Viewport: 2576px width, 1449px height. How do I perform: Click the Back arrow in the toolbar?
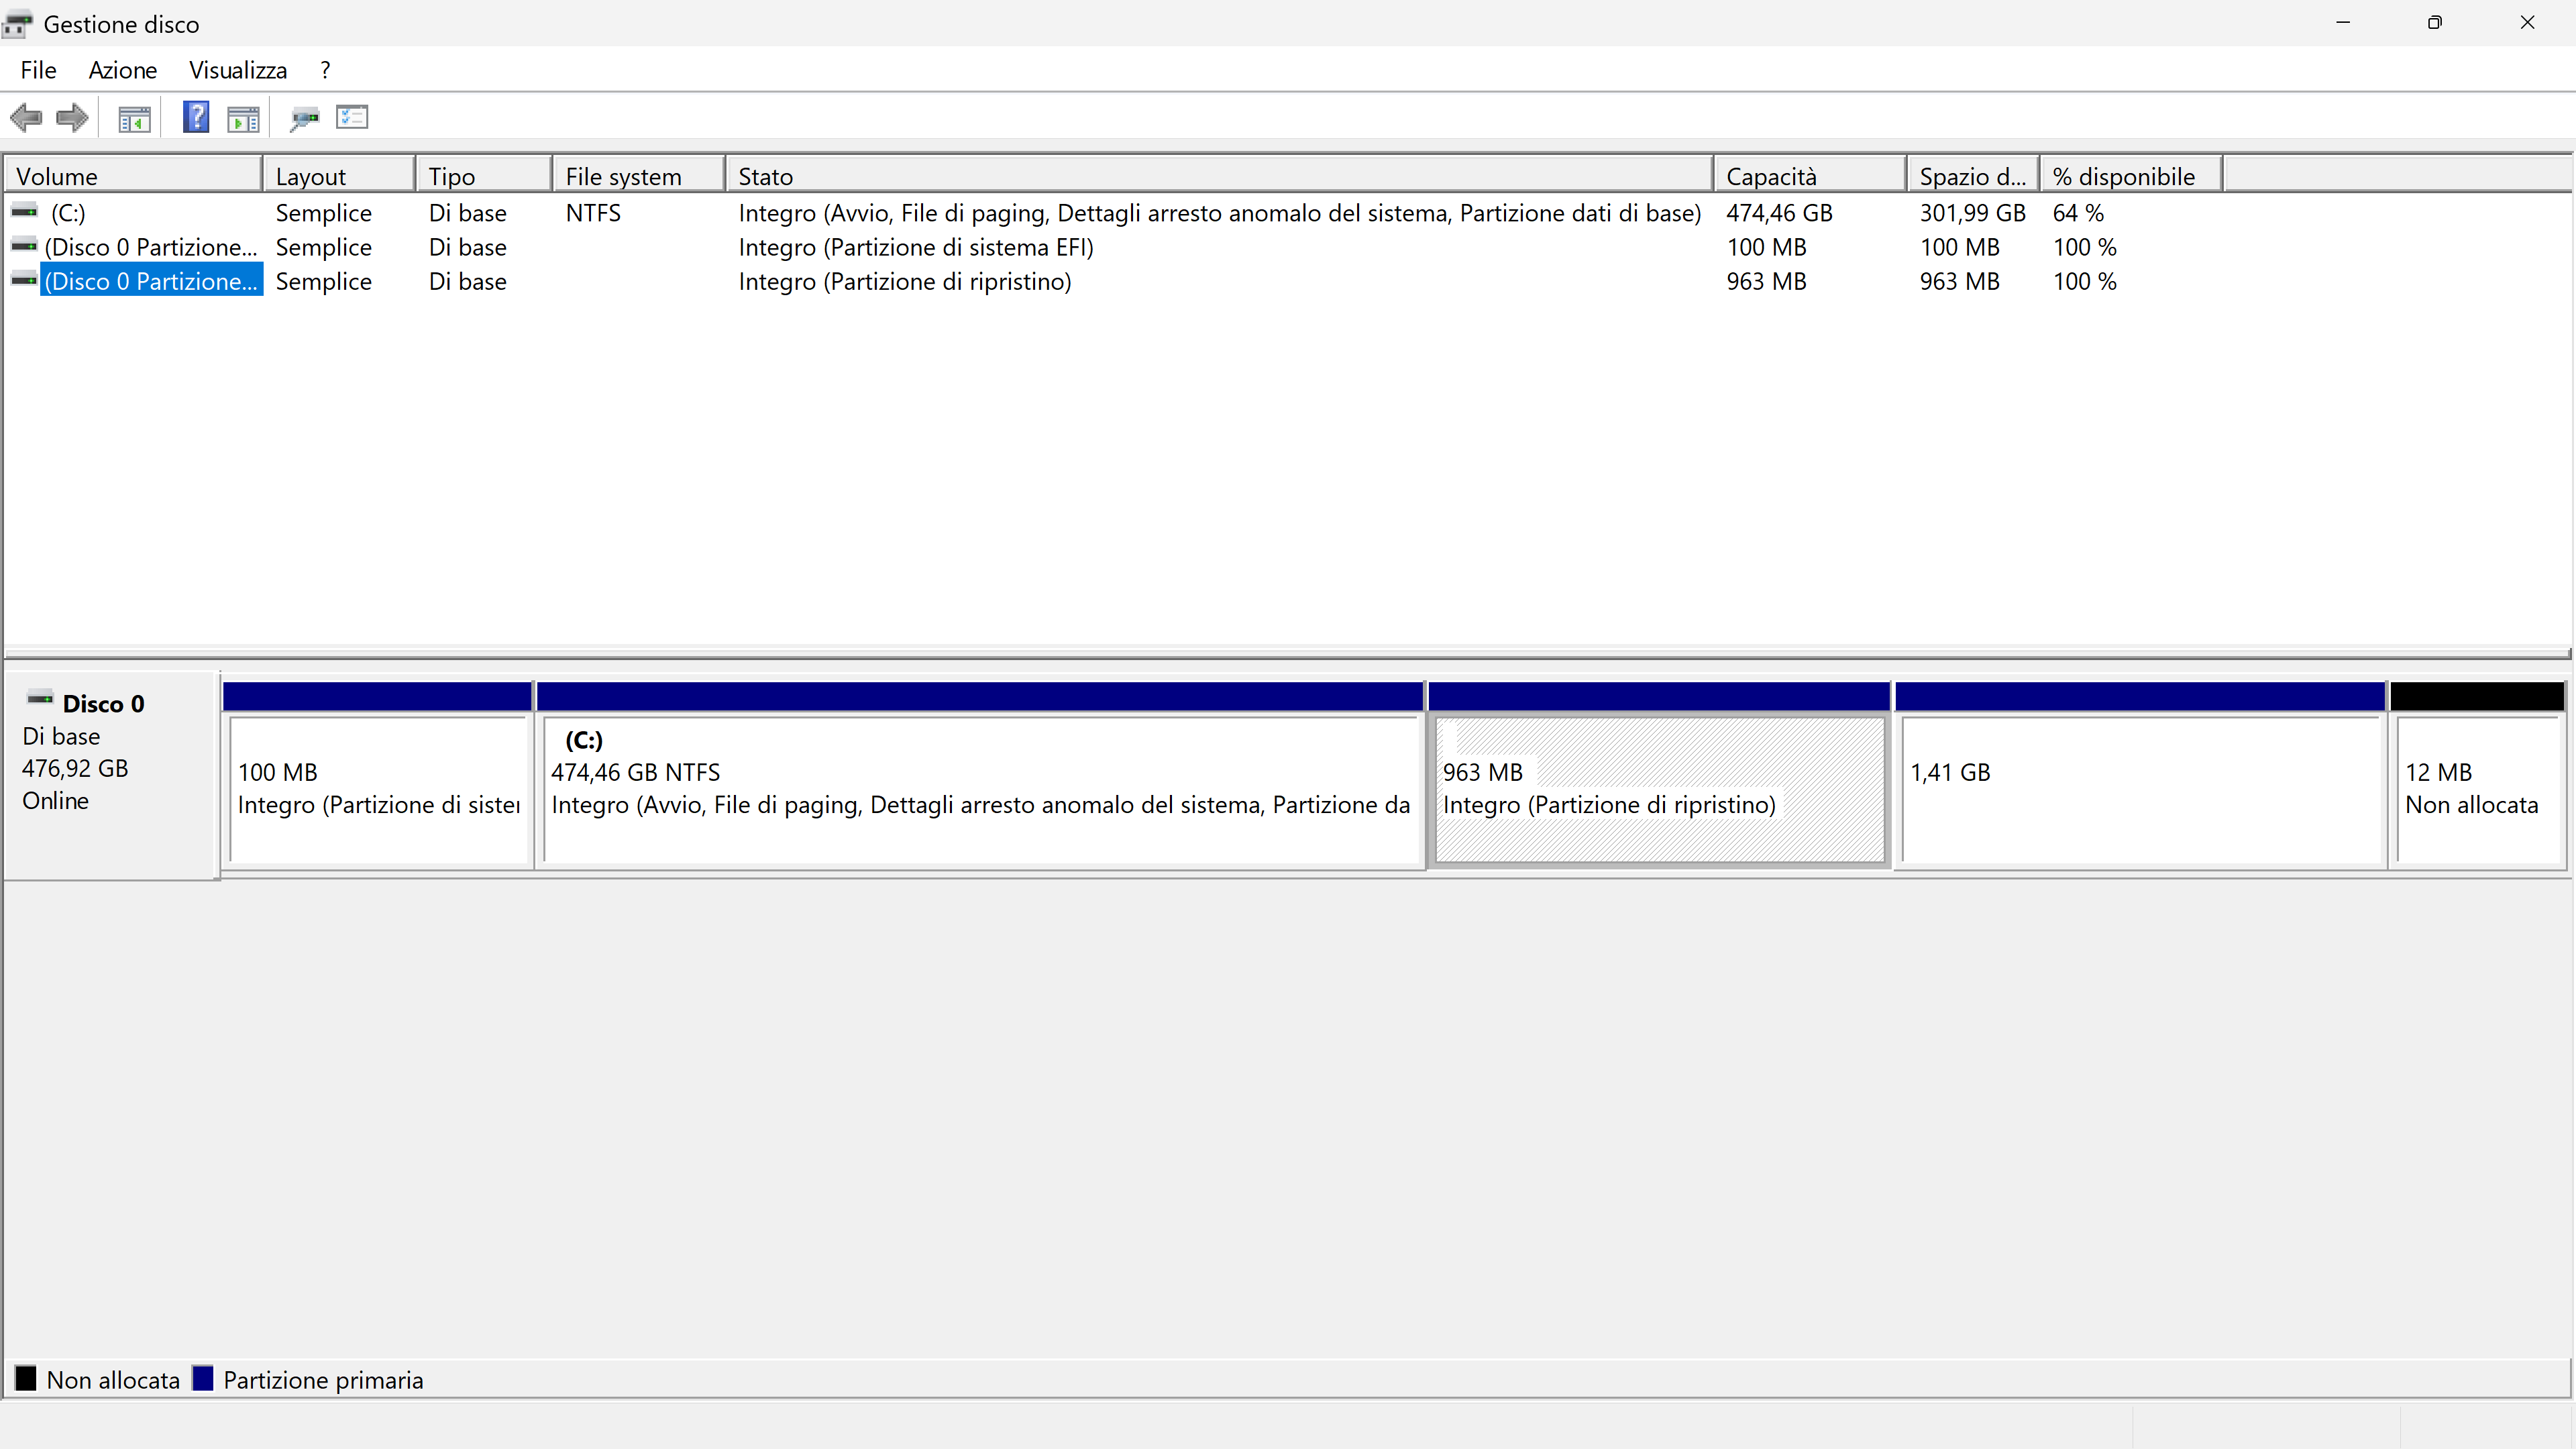pos(26,118)
